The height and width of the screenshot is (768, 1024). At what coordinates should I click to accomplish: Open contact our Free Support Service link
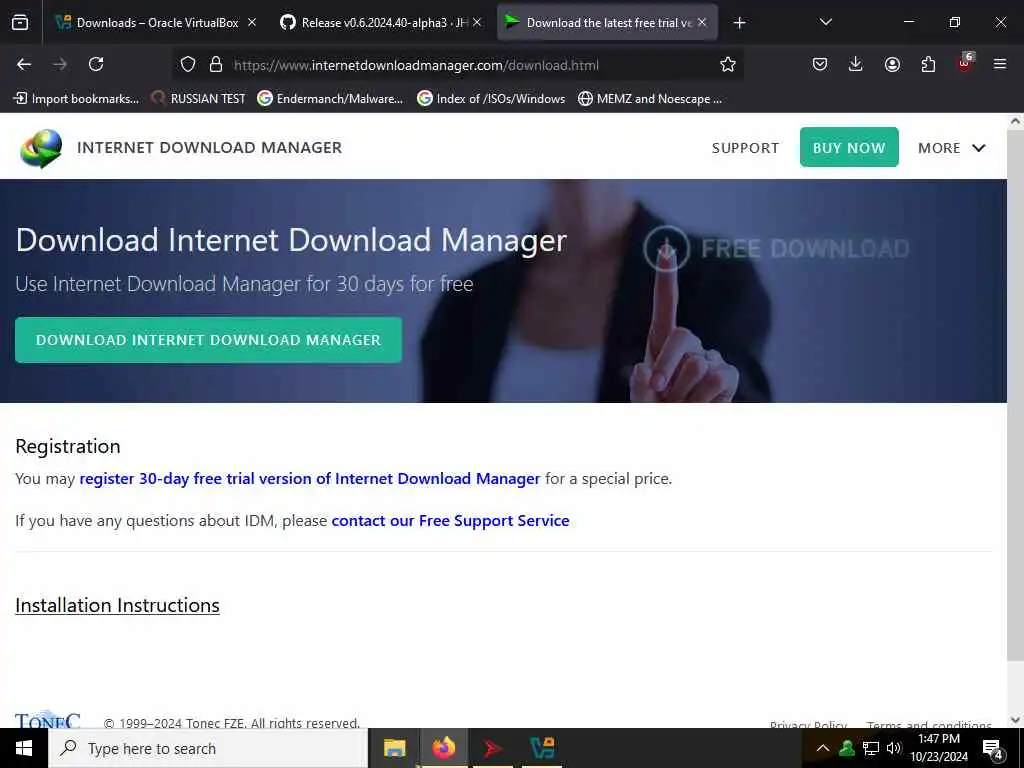[451, 520]
